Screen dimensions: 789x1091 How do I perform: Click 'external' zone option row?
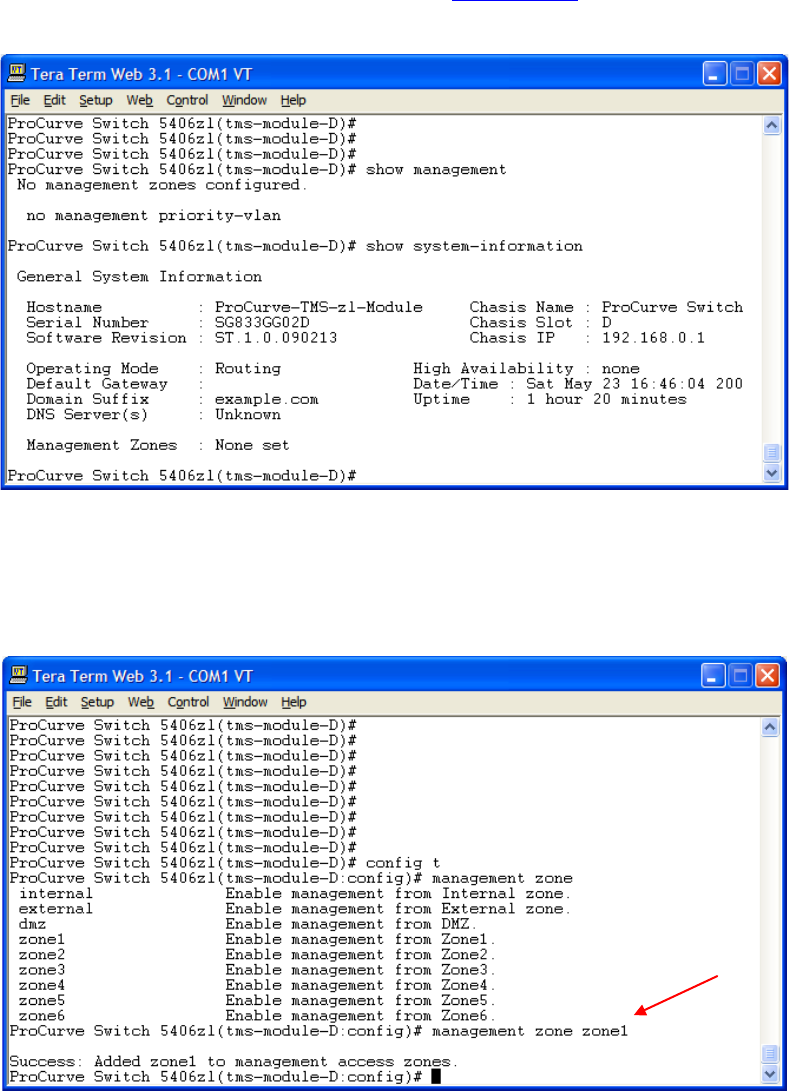[295, 909]
